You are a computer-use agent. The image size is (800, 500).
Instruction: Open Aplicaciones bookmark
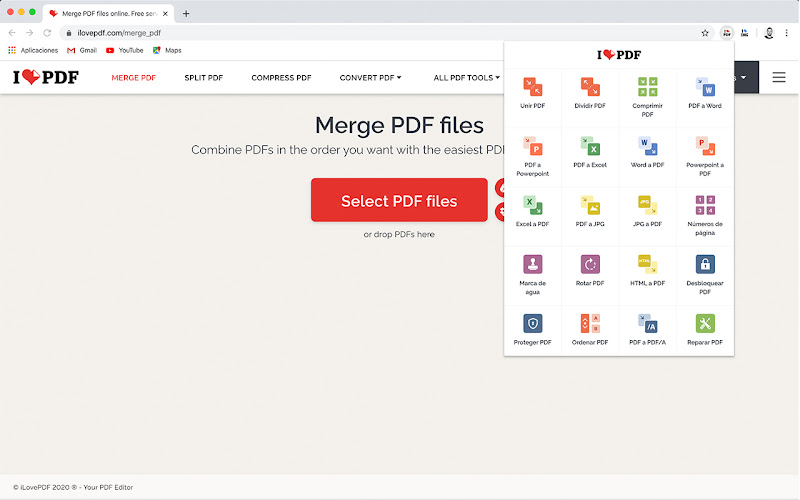click(33, 51)
